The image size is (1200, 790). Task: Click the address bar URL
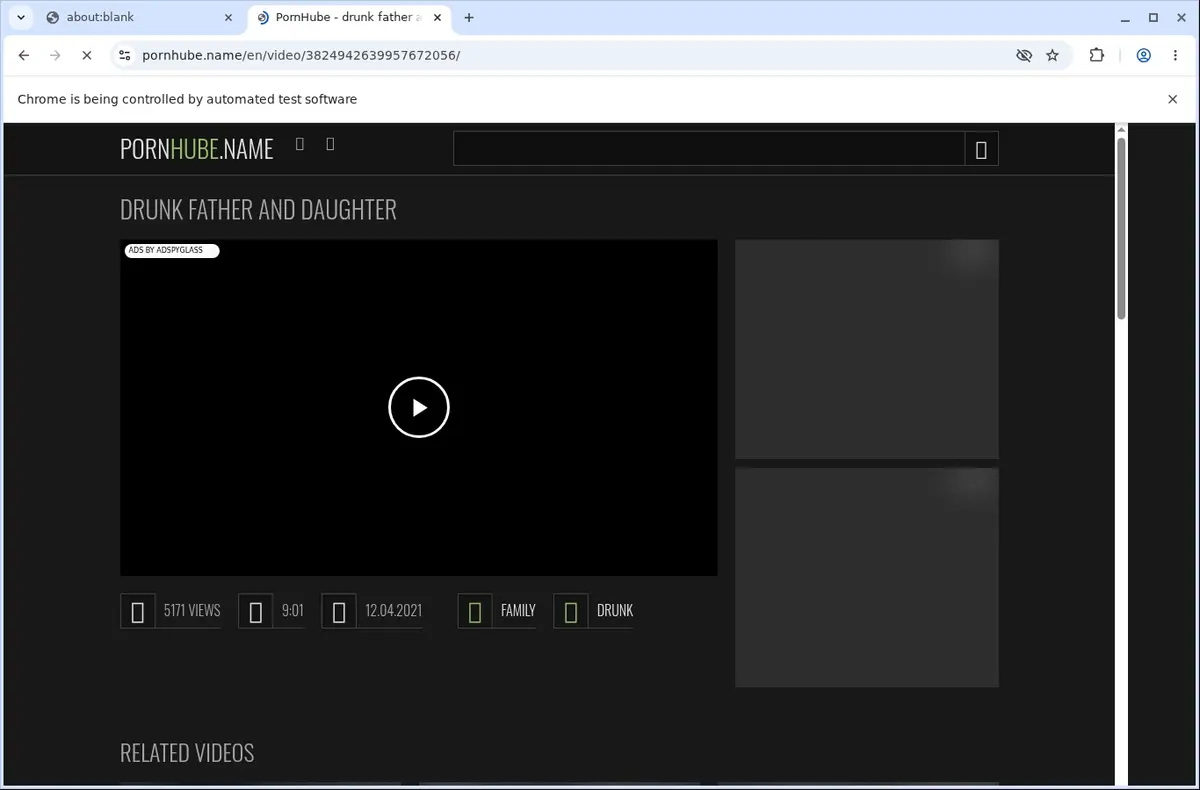point(301,55)
